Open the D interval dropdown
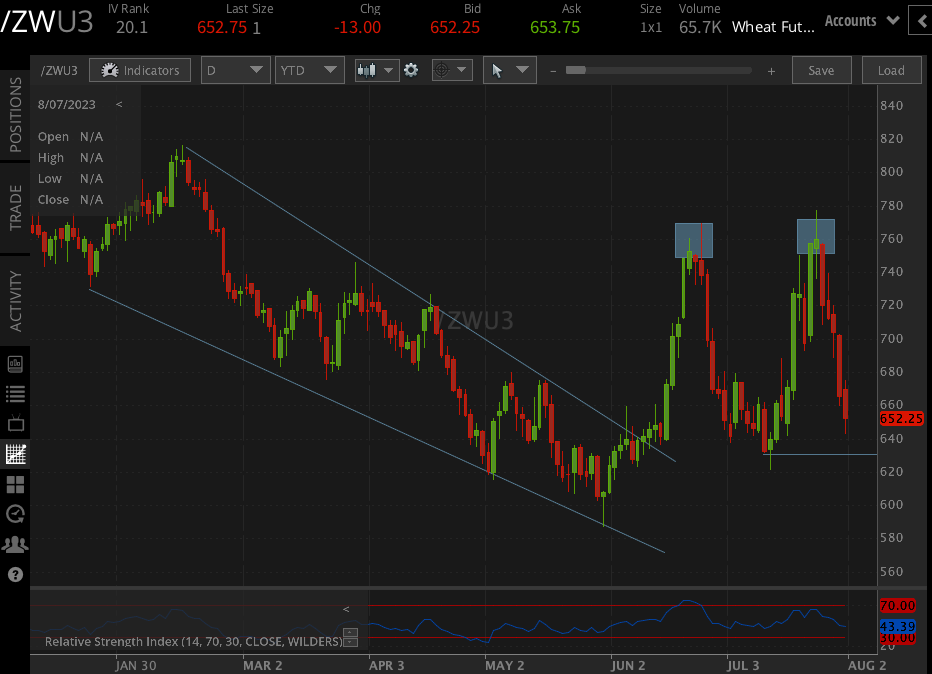Viewport: 932px width, 674px height. pos(235,70)
